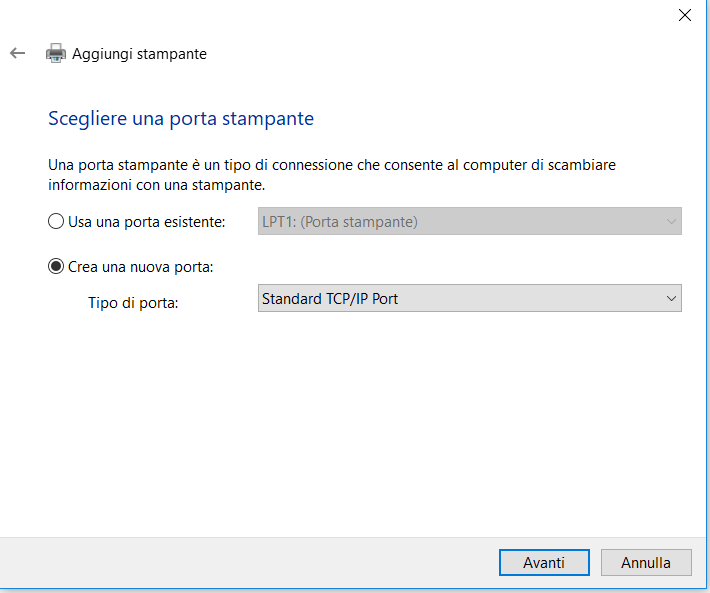Viewport: 710px width, 593px height.
Task: Click the 'Scegliere una porta stampante' heading
Action: (x=181, y=119)
